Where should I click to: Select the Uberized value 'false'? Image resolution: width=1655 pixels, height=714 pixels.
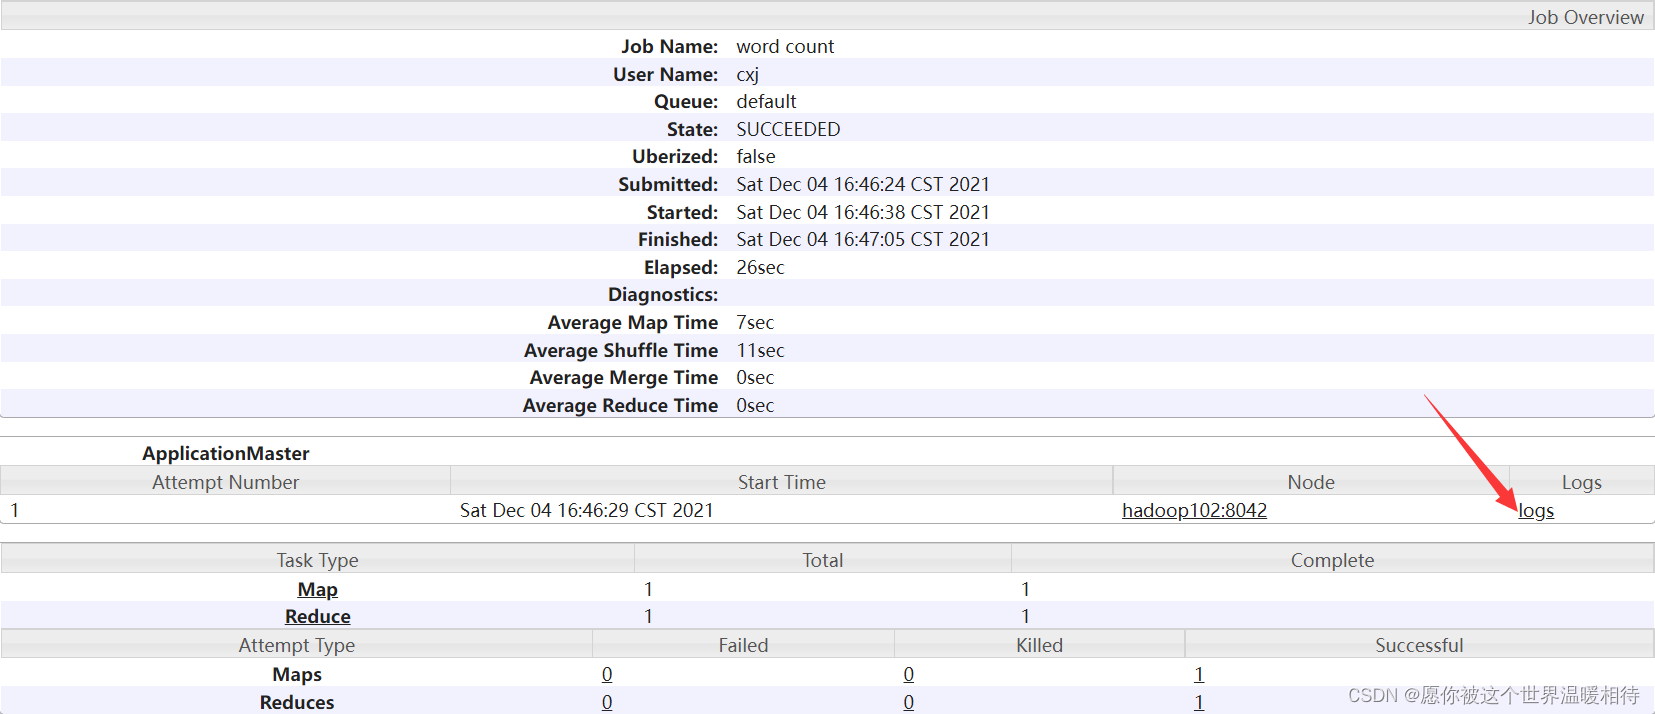click(x=756, y=157)
